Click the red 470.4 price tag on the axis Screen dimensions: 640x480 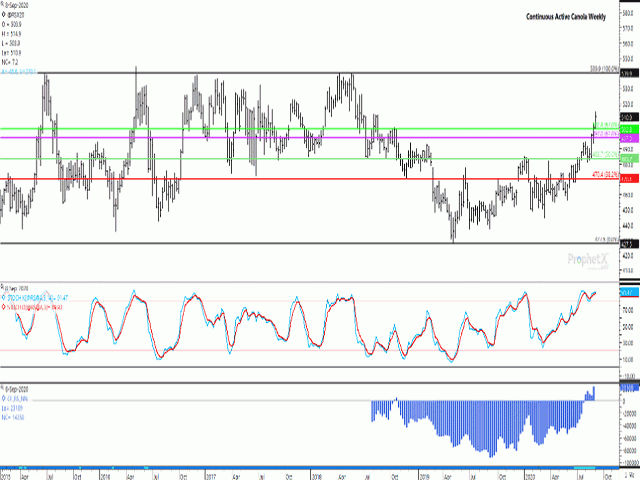629,179
